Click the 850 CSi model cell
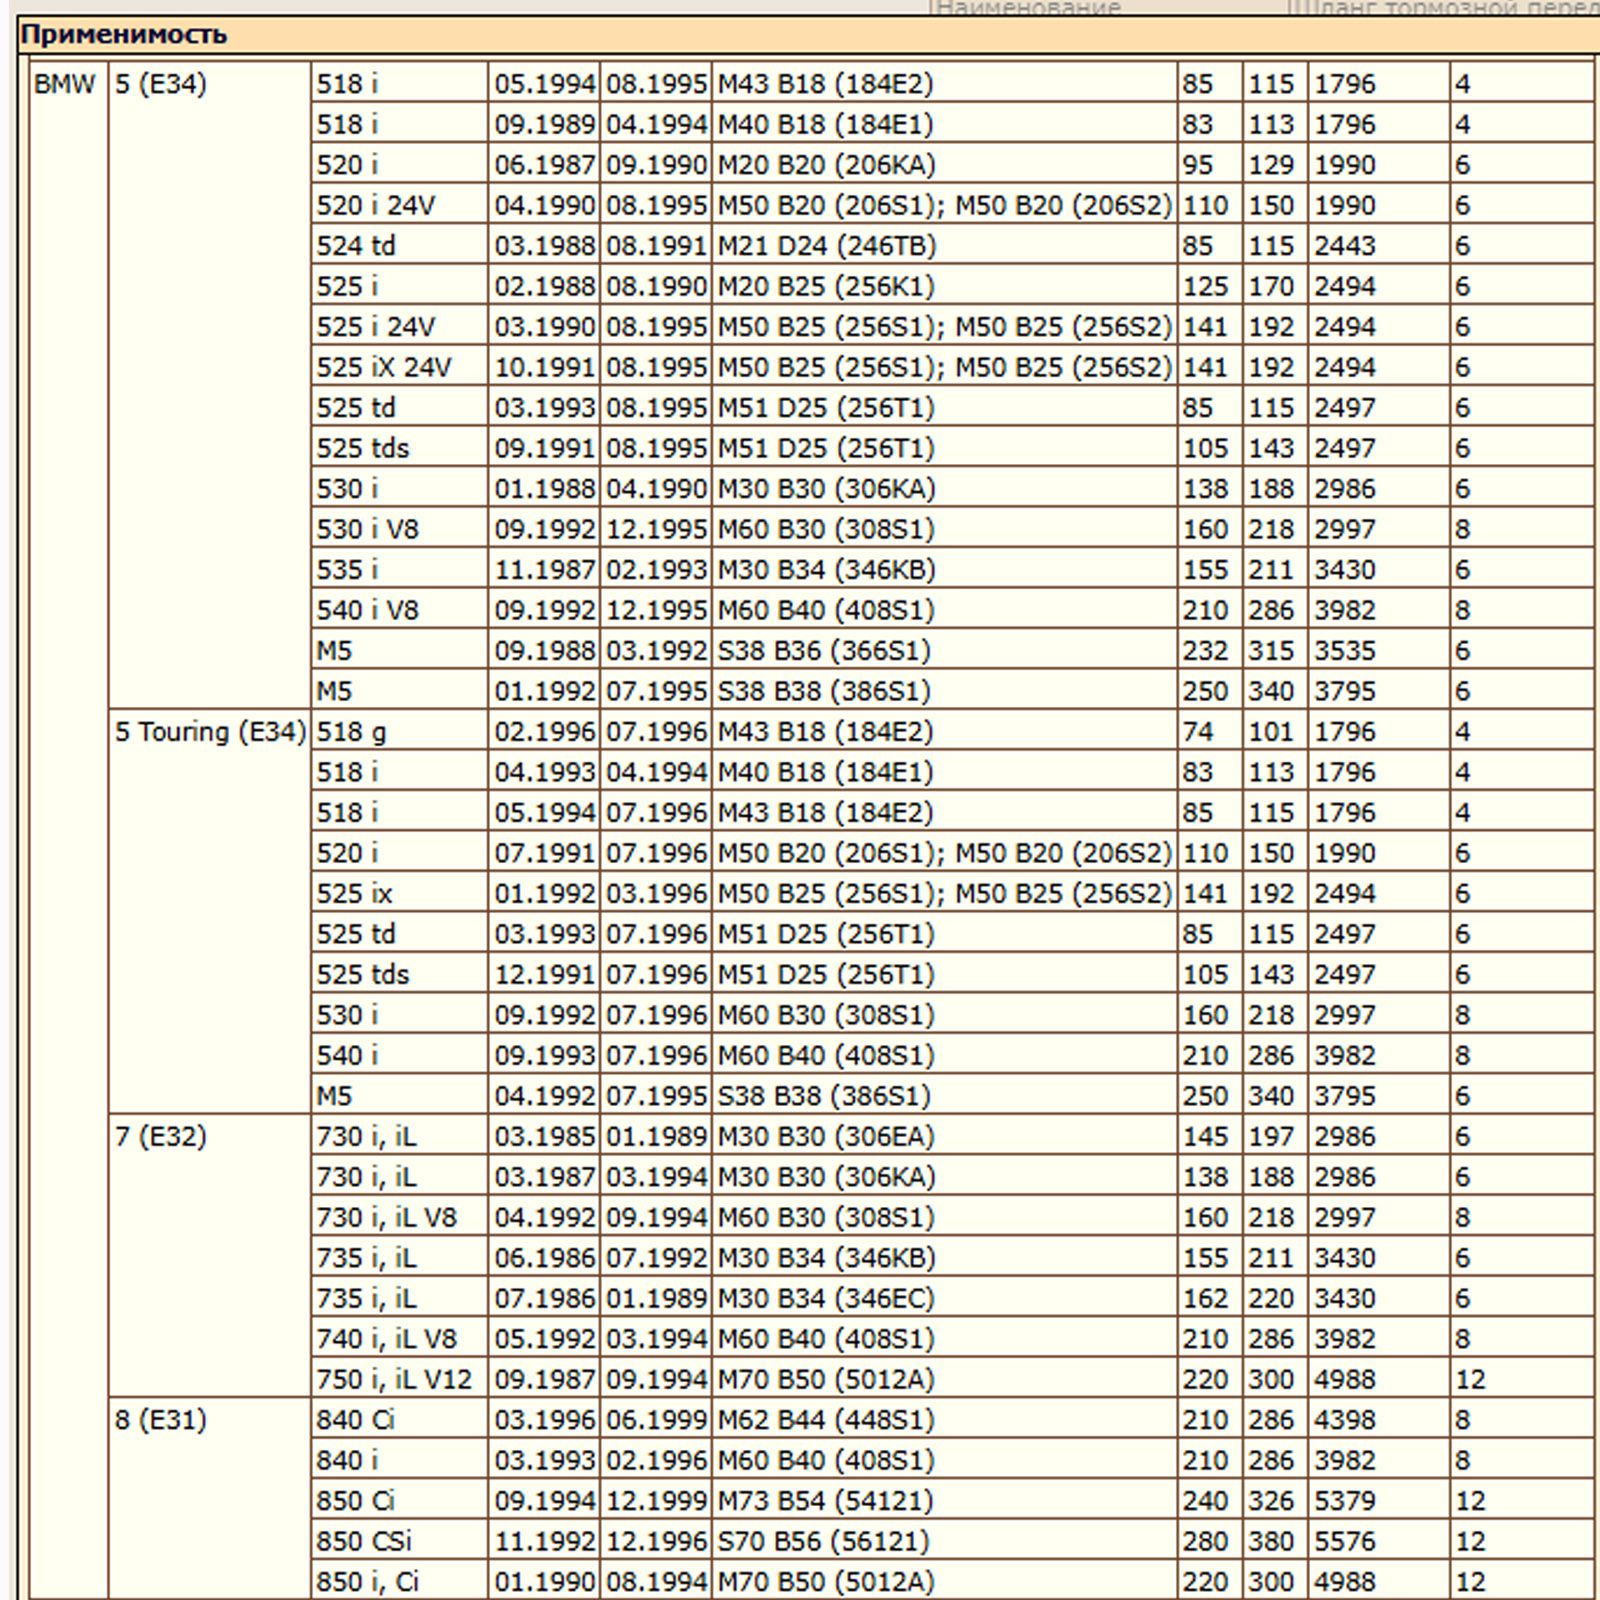Screen dimensions: 1600x1600 point(364,1542)
